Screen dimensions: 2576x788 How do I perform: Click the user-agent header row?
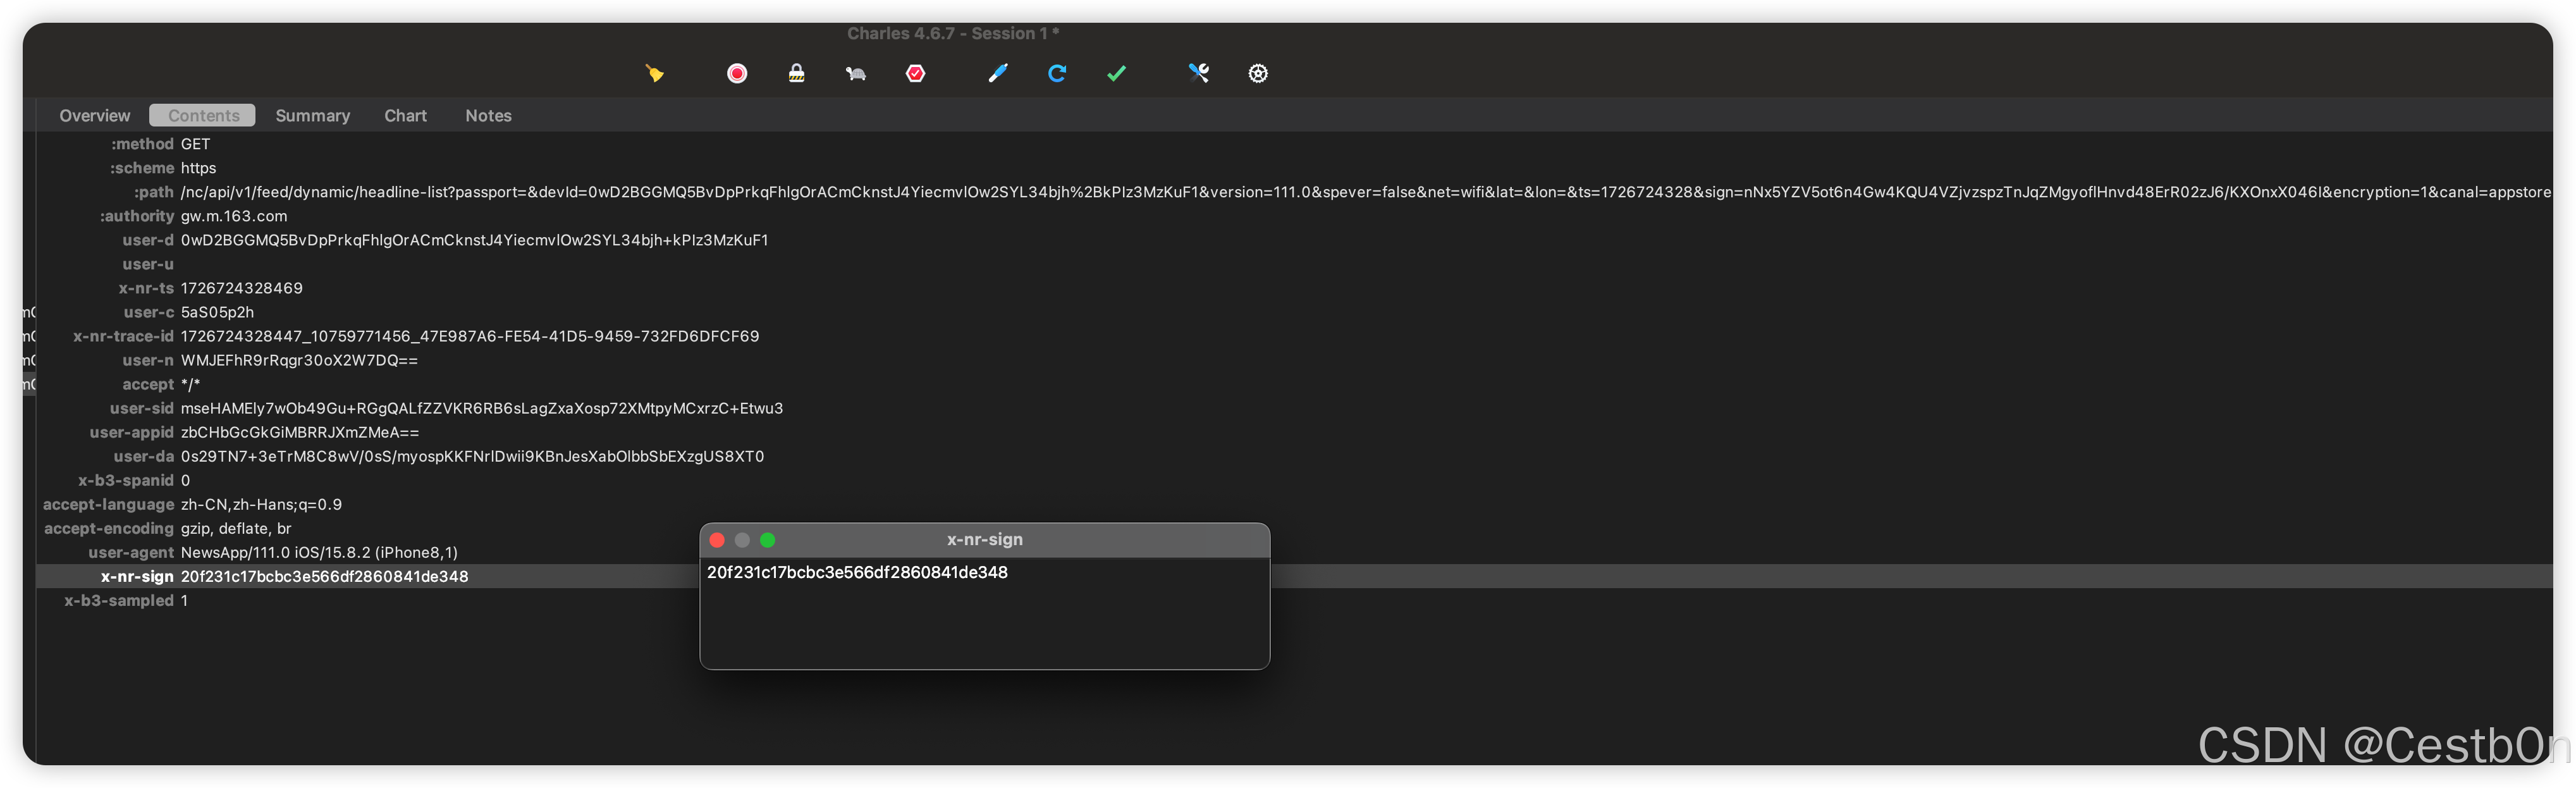318,553
